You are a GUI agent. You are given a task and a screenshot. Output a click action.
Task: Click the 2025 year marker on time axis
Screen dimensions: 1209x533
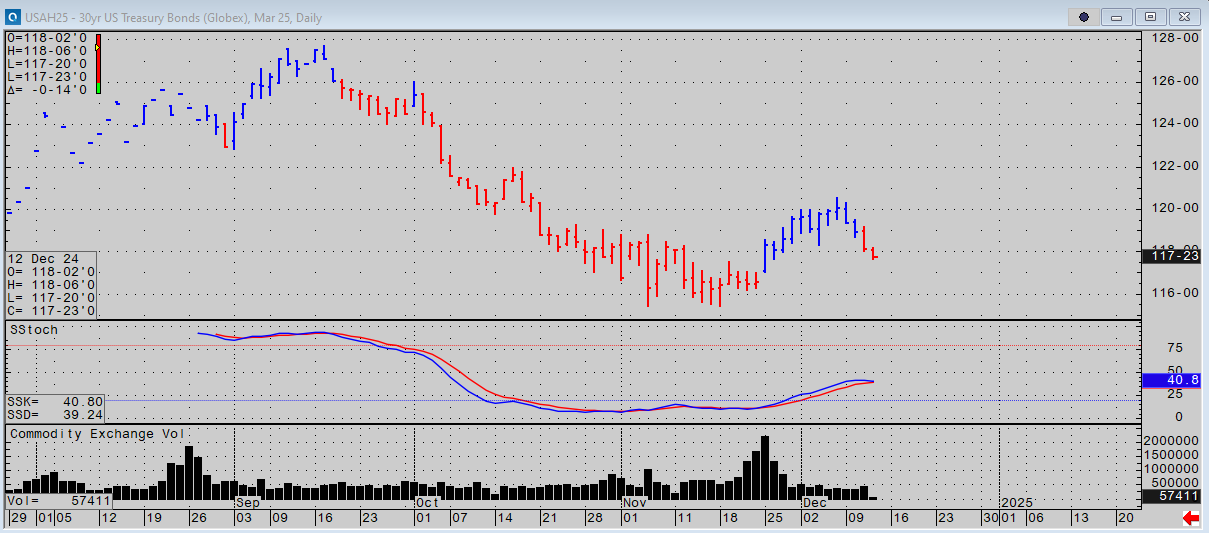(x=1017, y=502)
